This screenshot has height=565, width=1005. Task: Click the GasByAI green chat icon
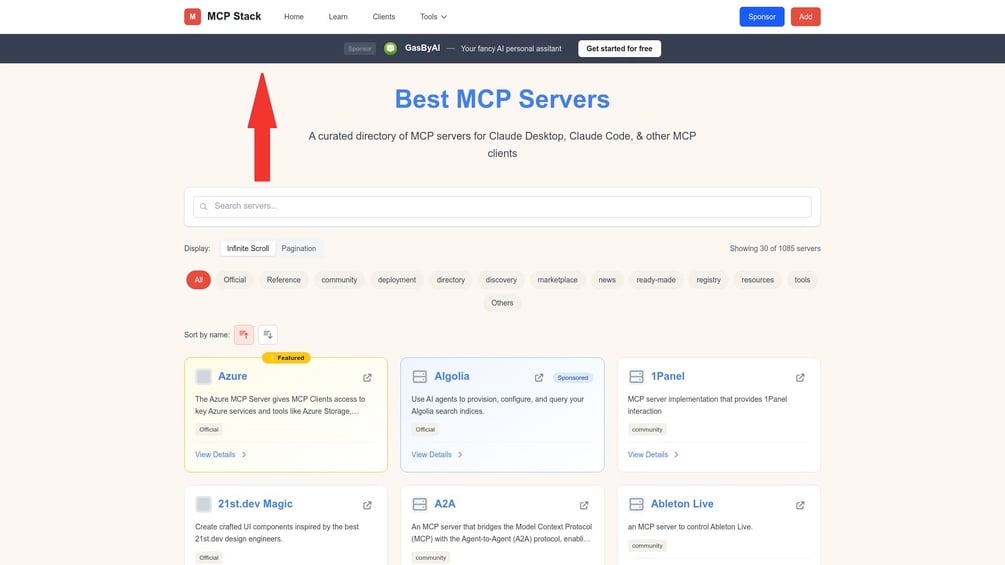point(390,48)
